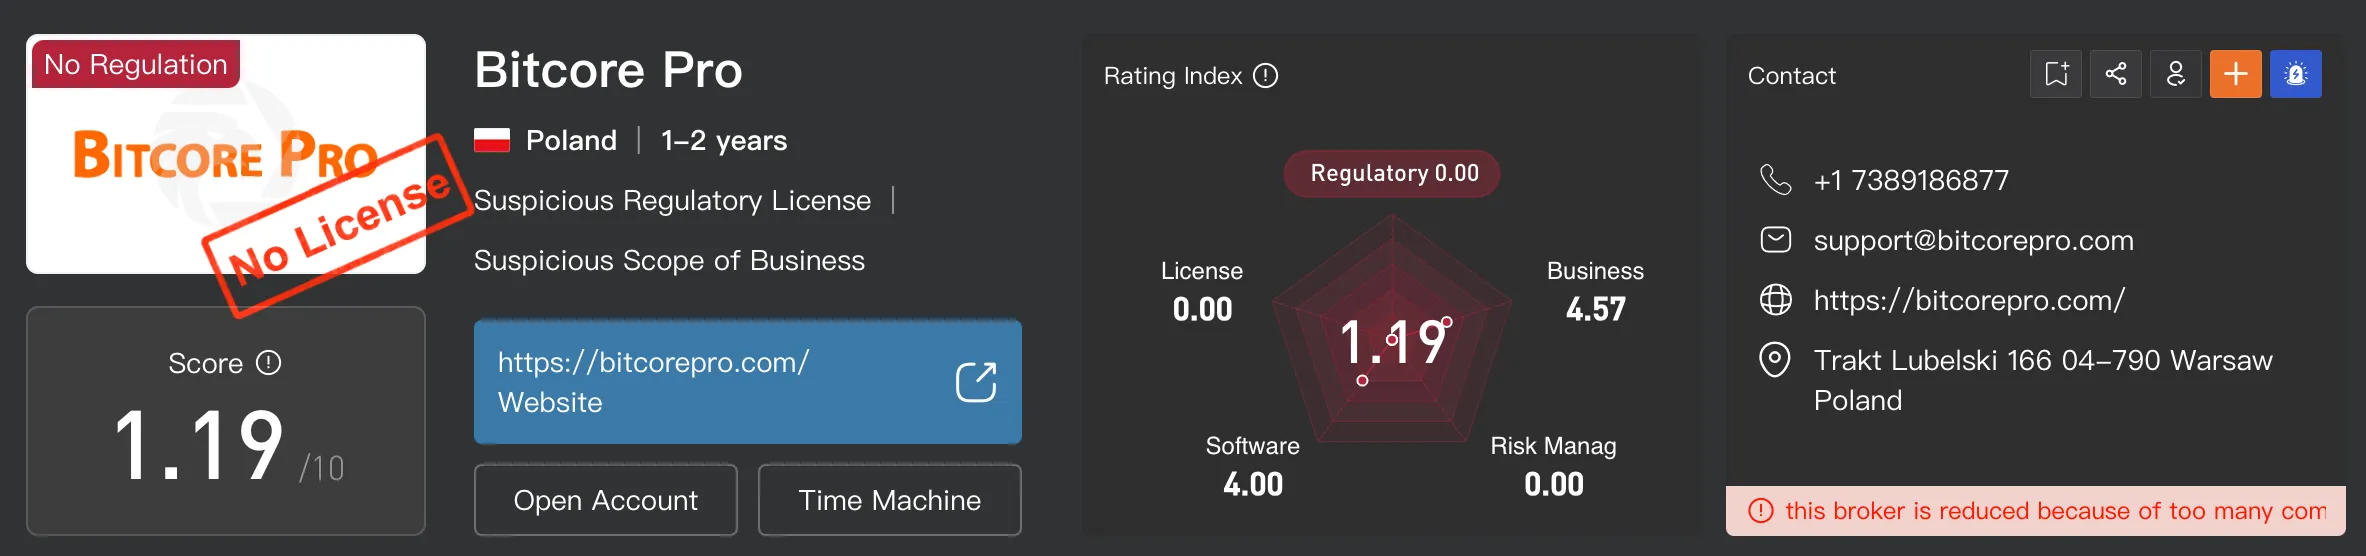Click the 1–2 years text
The height and width of the screenshot is (556, 2366).
coord(724,140)
